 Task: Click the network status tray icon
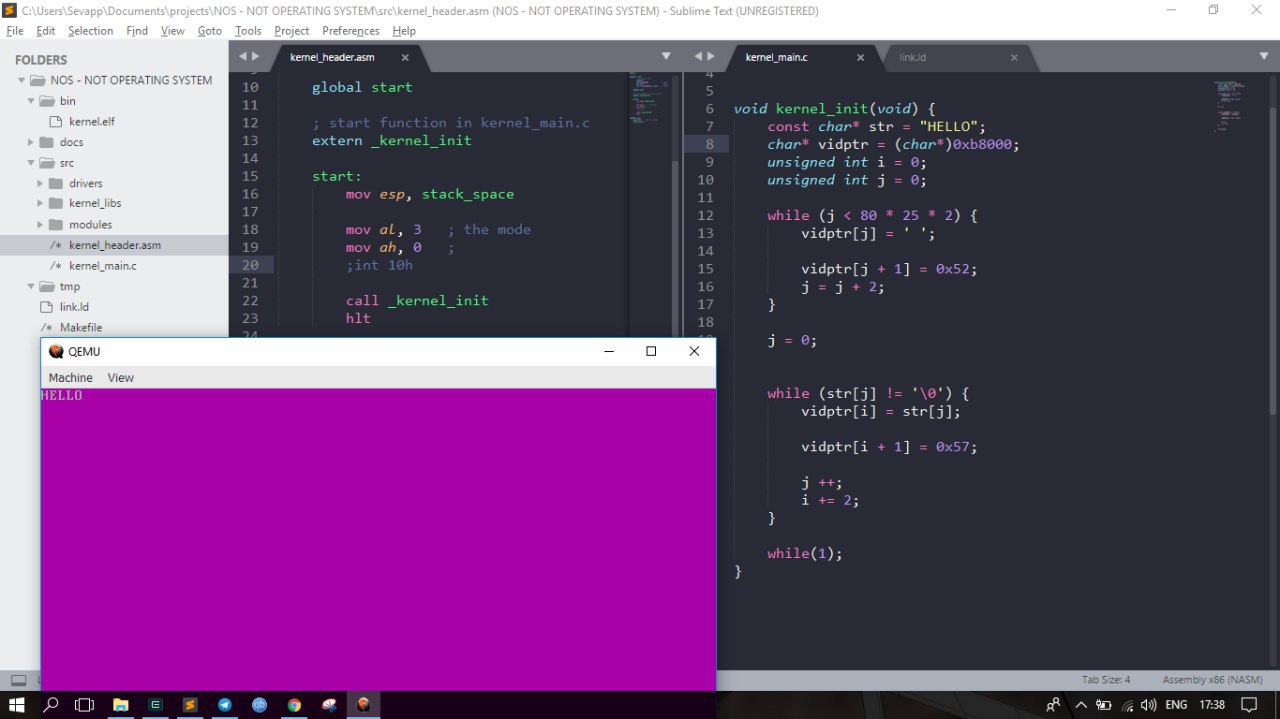click(x=1126, y=705)
